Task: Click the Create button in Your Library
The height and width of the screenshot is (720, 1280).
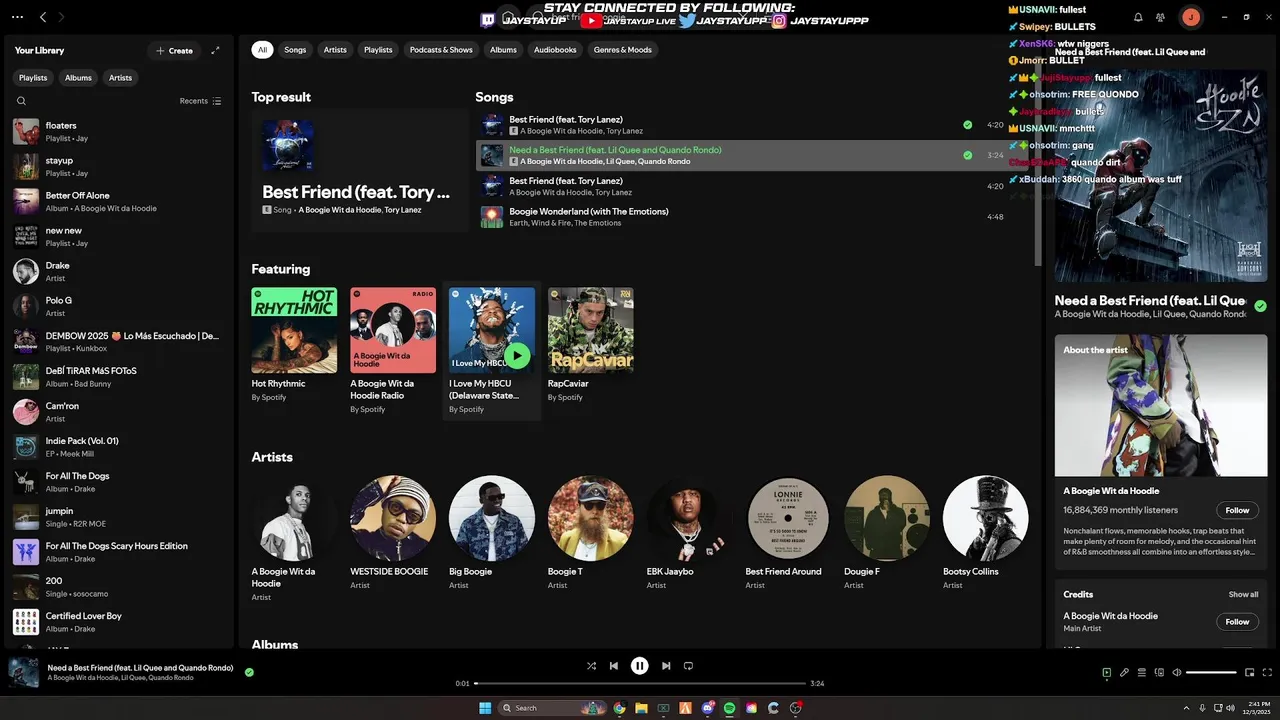Action: coord(174,50)
